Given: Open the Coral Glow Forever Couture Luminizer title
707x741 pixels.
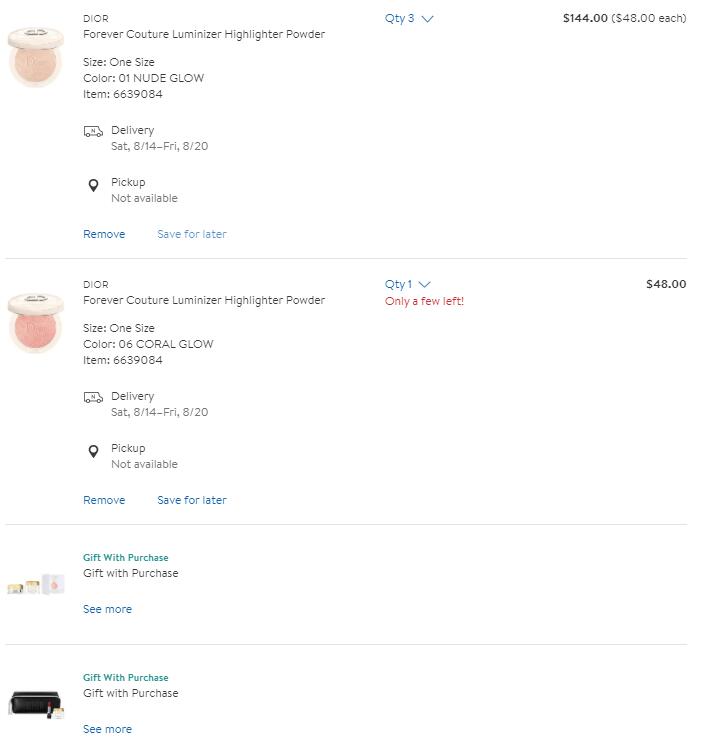Looking at the screenshot, I should [x=204, y=300].
